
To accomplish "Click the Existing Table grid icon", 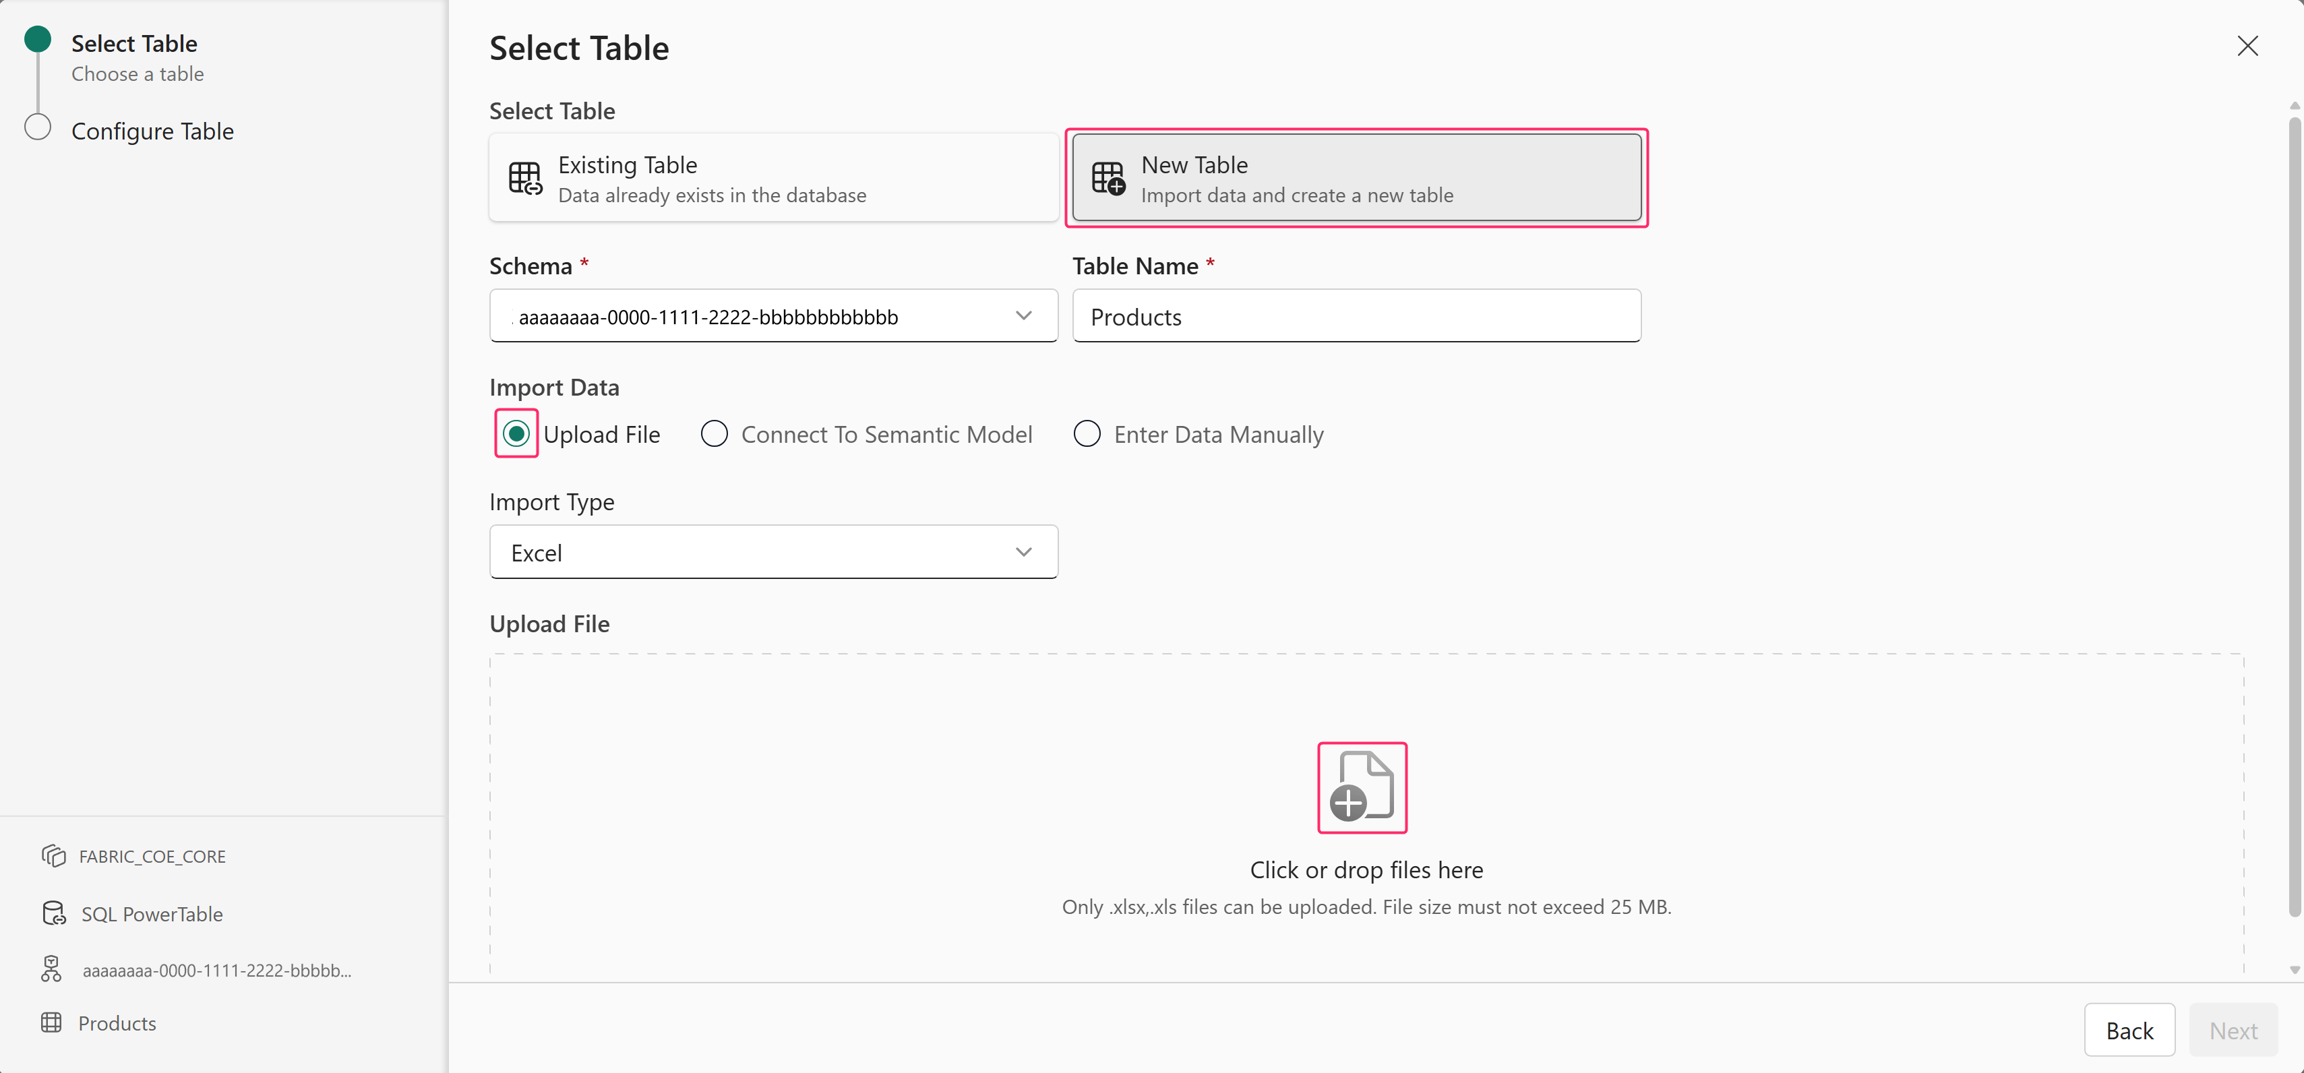I will 525,179.
